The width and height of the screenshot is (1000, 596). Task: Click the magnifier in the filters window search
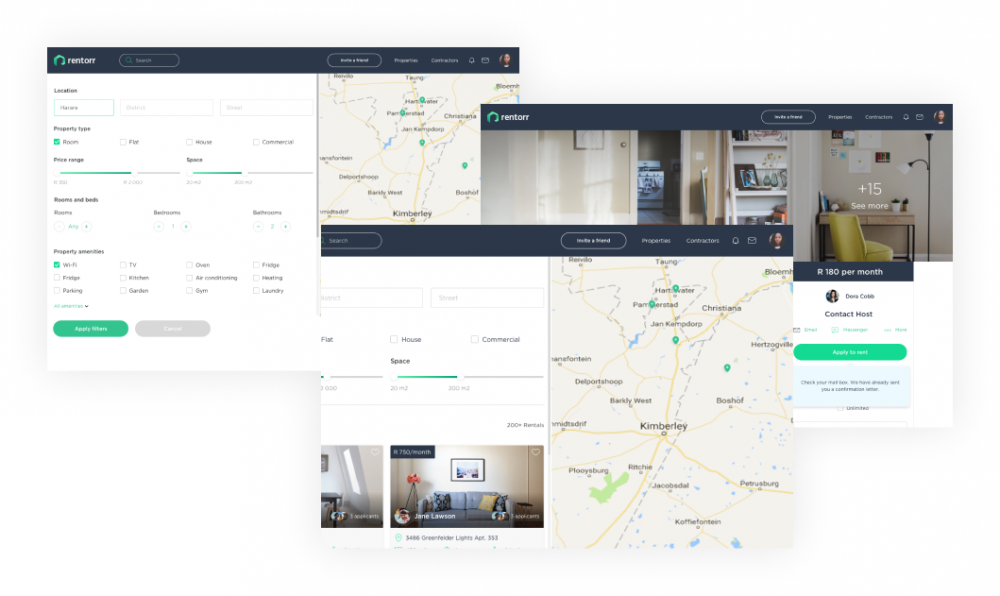coord(128,61)
